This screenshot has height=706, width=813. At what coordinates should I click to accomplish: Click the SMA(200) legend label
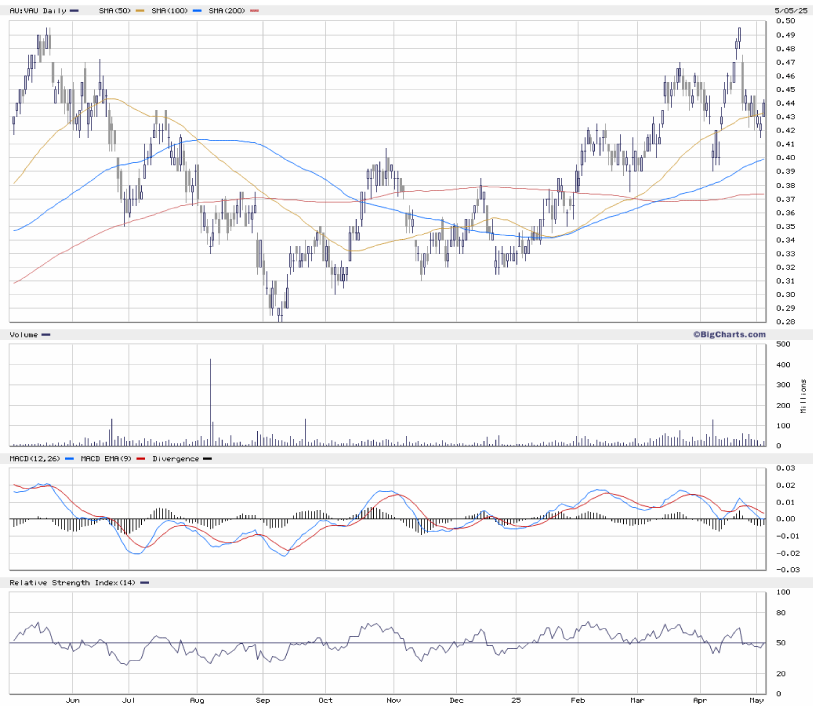click(227, 10)
